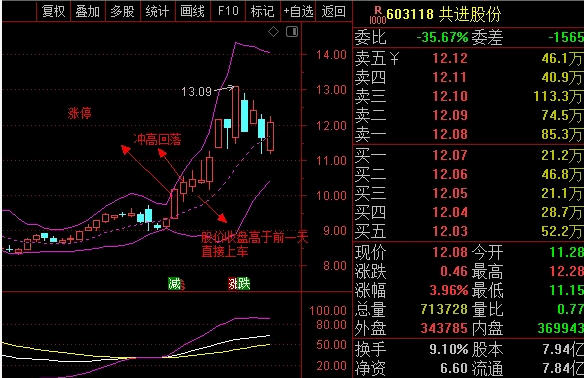Add stock via +自选 button
Viewport: 584px width, 378px height.
click(x=298, y=11)
